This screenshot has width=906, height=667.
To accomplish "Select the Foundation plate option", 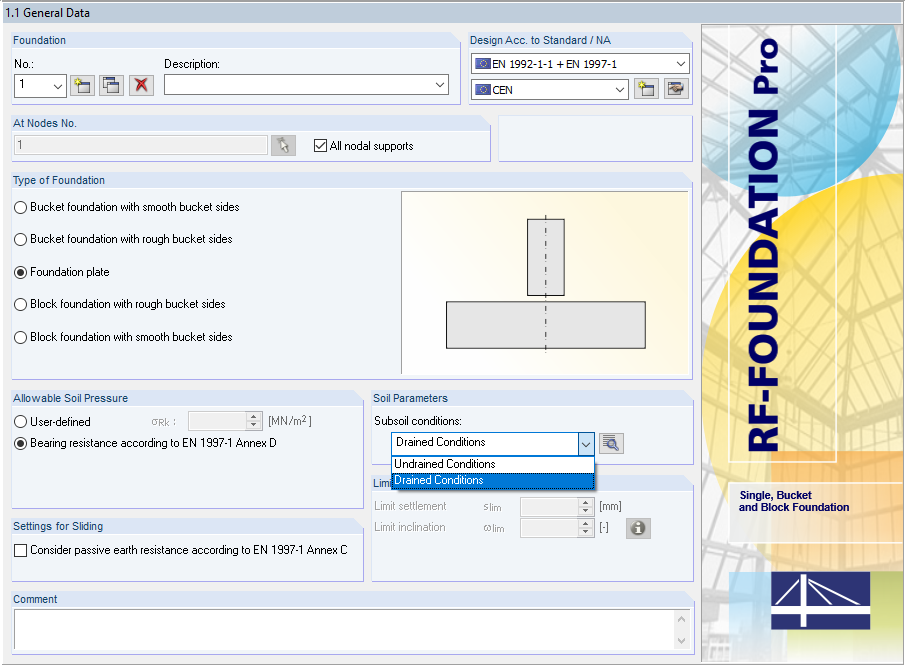I will click(20, 272).
